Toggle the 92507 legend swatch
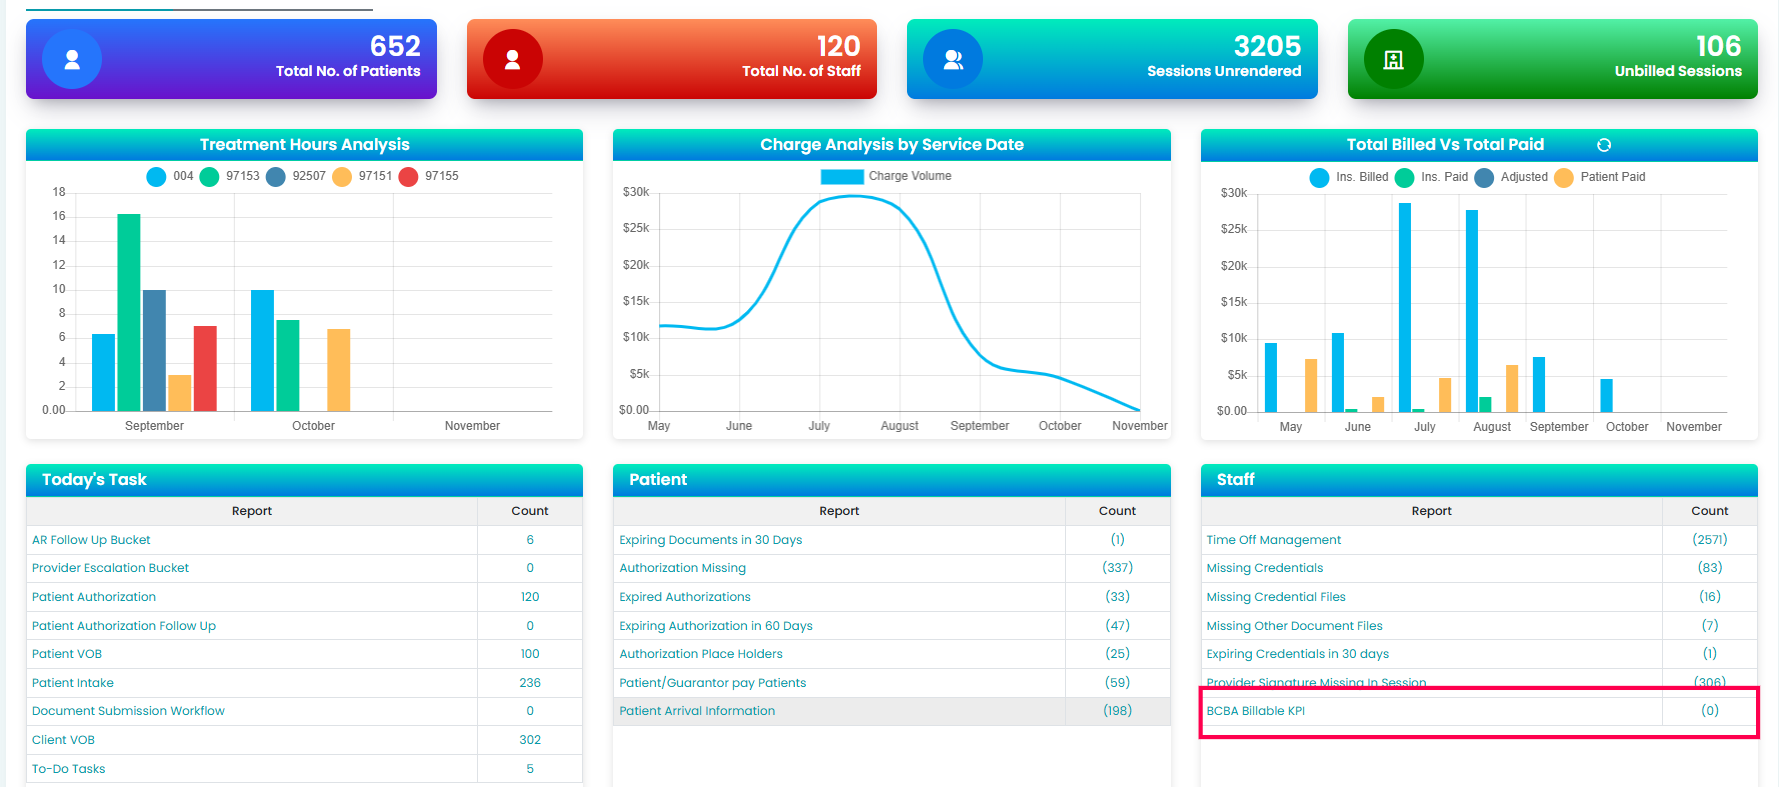1779x787 pixels. 276,177
